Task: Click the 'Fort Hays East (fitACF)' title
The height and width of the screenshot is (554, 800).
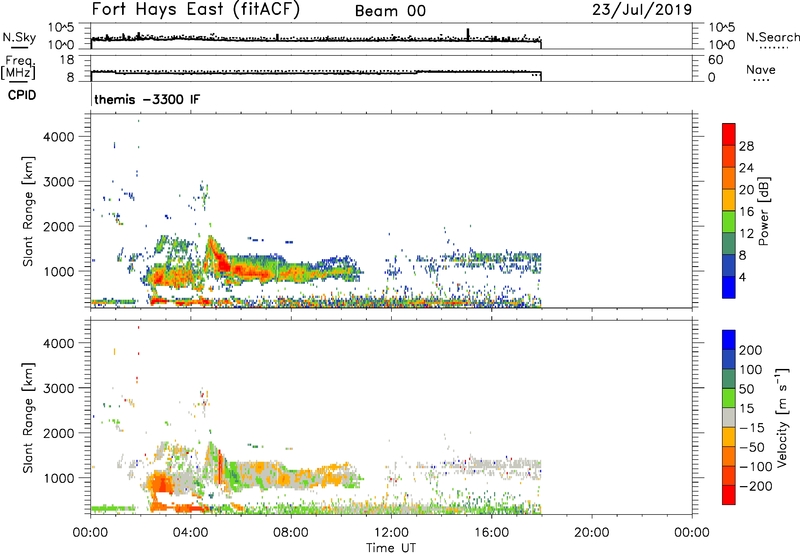Action: [x=195, y=9]
